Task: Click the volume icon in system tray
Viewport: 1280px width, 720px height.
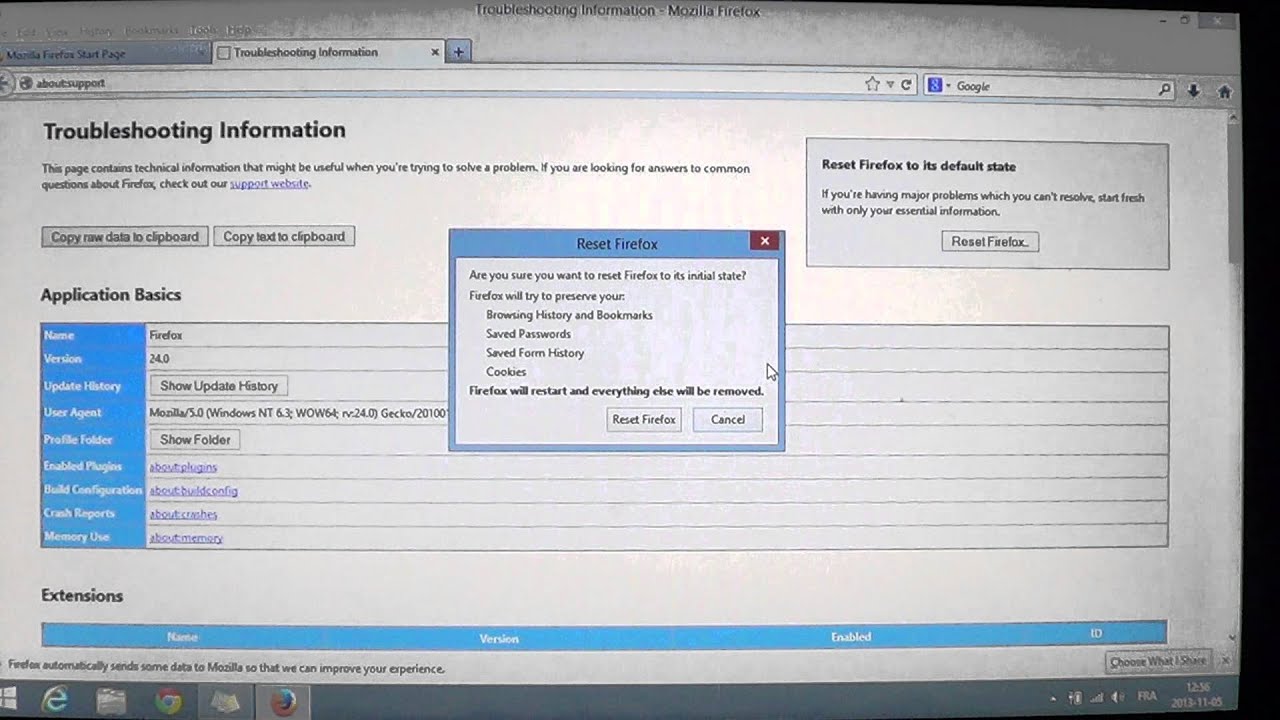Action: (x=1117, y=697)
